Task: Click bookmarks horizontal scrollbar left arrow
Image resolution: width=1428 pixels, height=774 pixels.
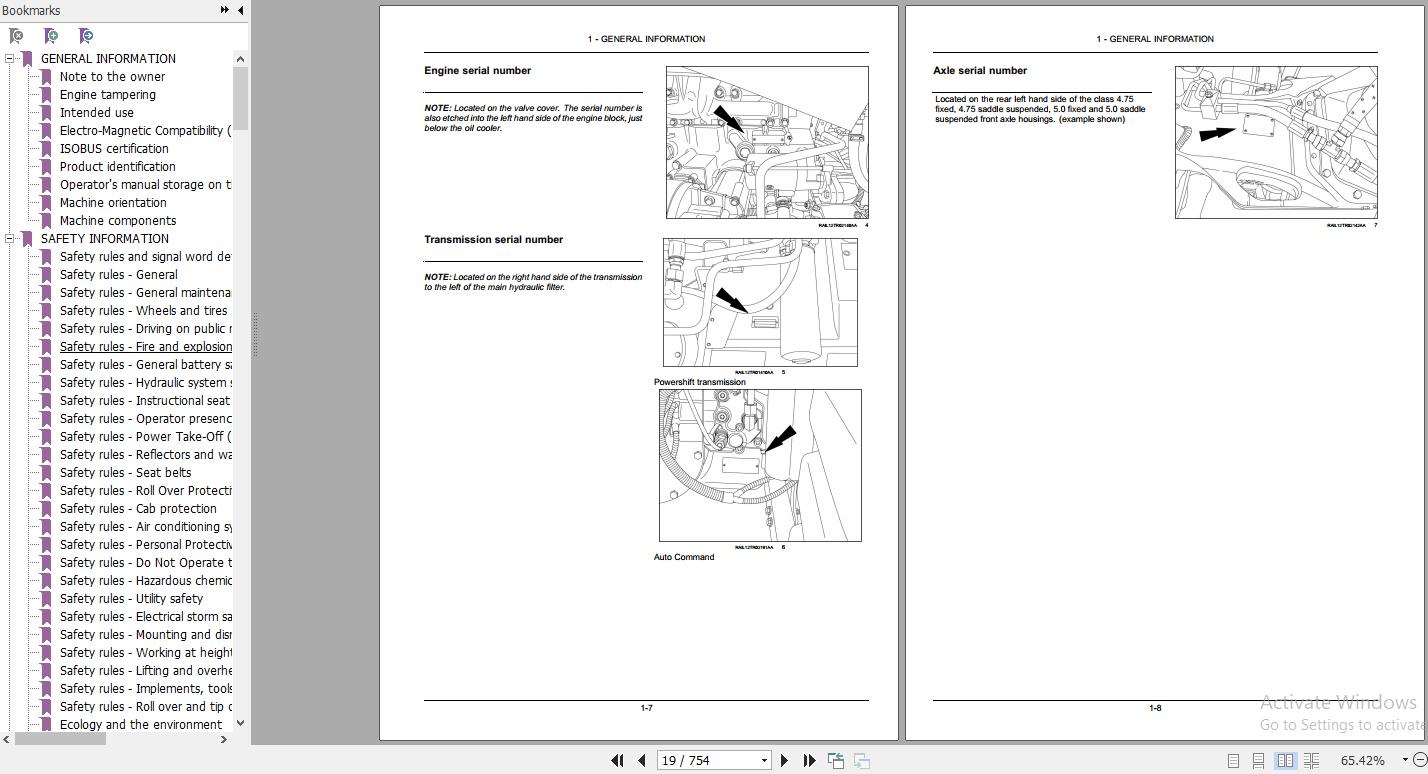Action: [8, 739]
